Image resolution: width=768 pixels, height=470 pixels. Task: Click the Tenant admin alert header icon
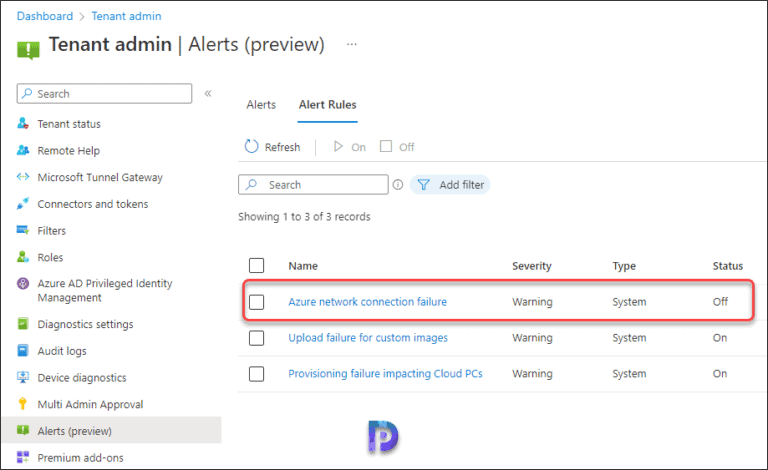tap(28, 50)
